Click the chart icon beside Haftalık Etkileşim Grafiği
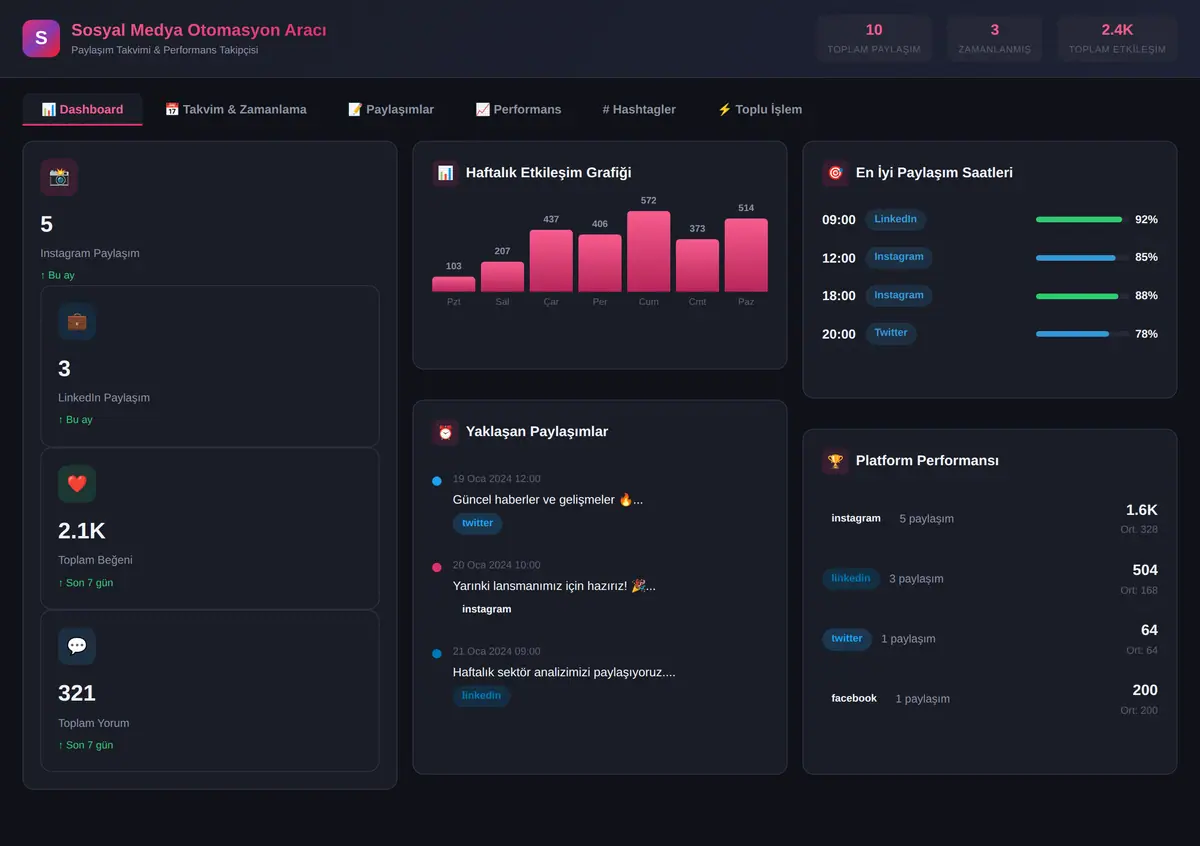 pos(446,173)
